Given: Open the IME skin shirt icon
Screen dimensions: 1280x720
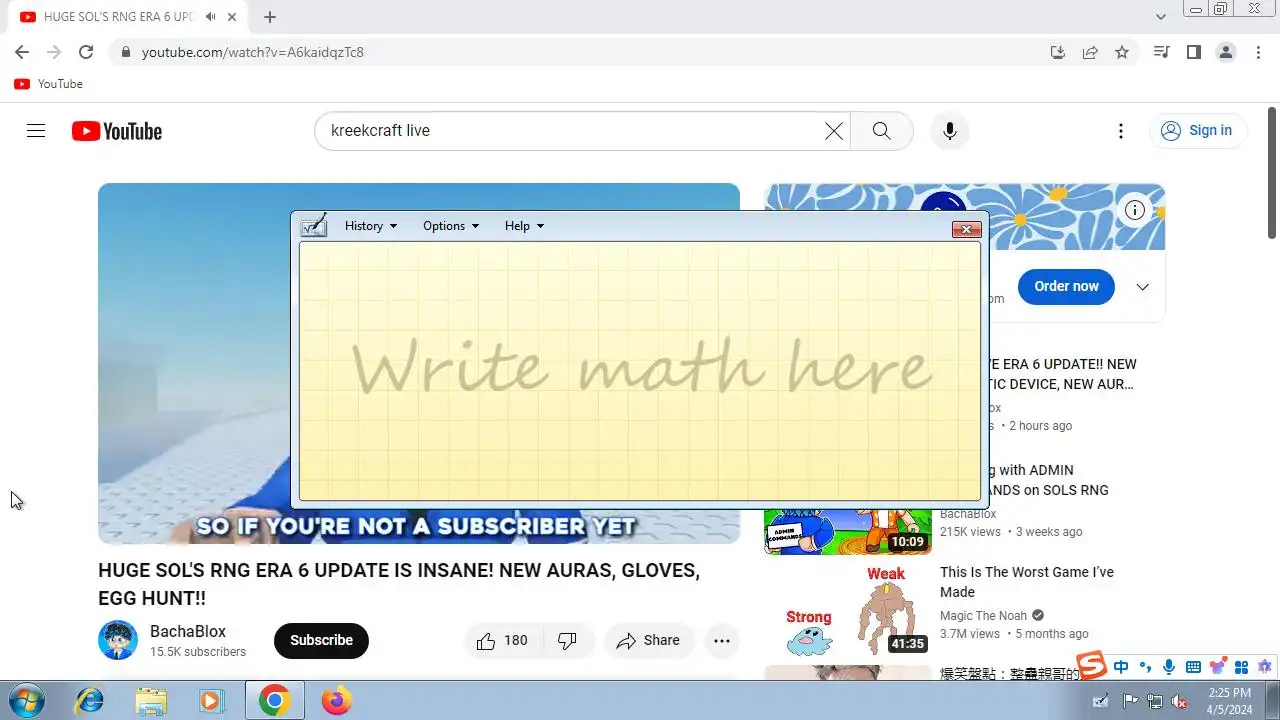Looking at the screenshot, I should pyautogui.click(x=1217, y=667).
